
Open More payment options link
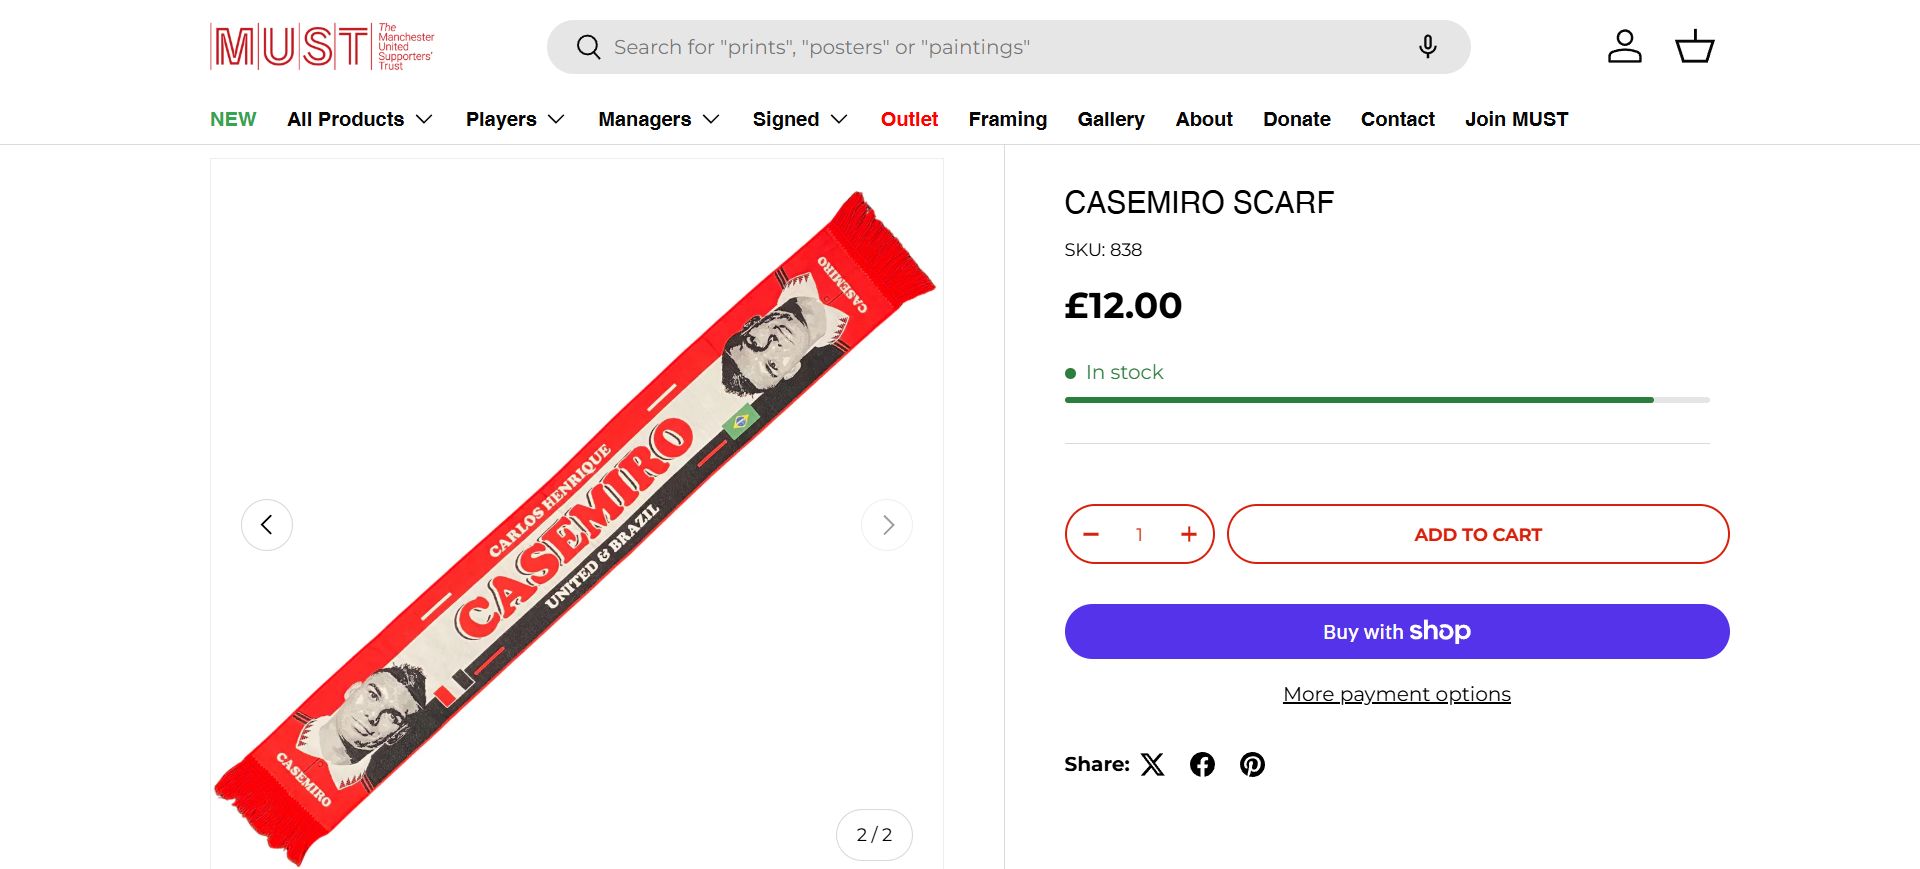[1396, 694]
